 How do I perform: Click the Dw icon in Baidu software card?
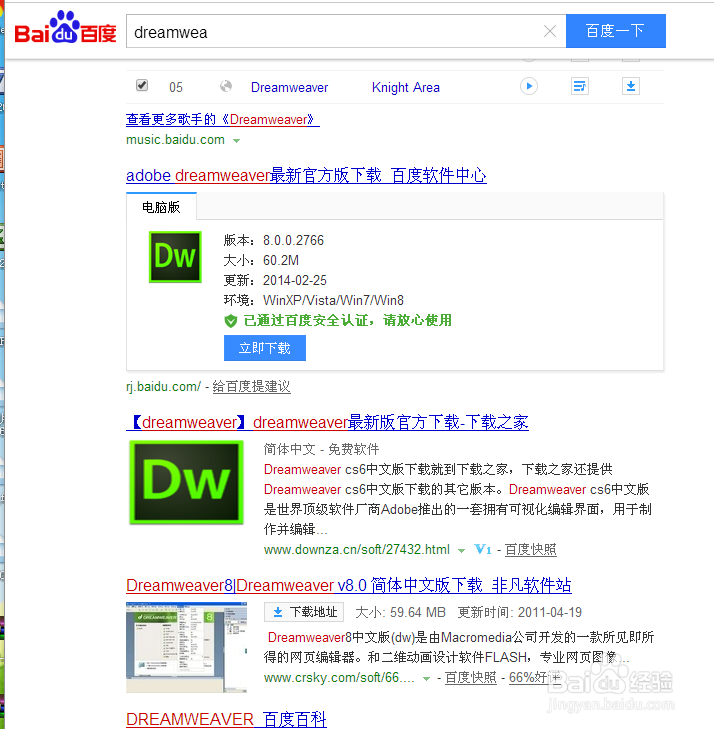[x=175, y=257]
